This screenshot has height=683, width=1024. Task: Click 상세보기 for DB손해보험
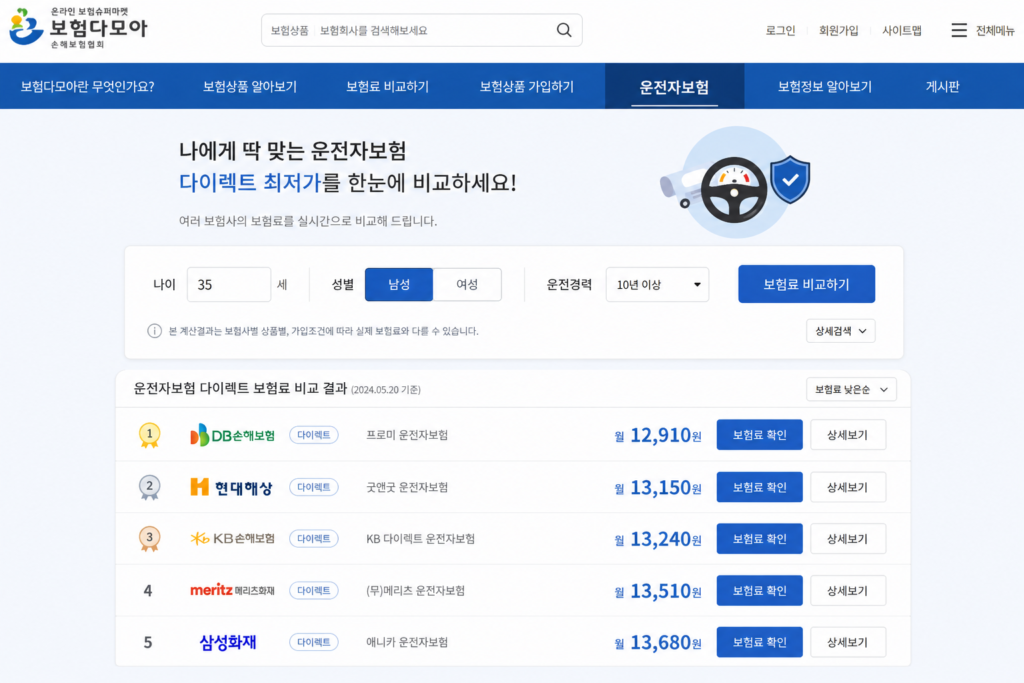(848, 435)
